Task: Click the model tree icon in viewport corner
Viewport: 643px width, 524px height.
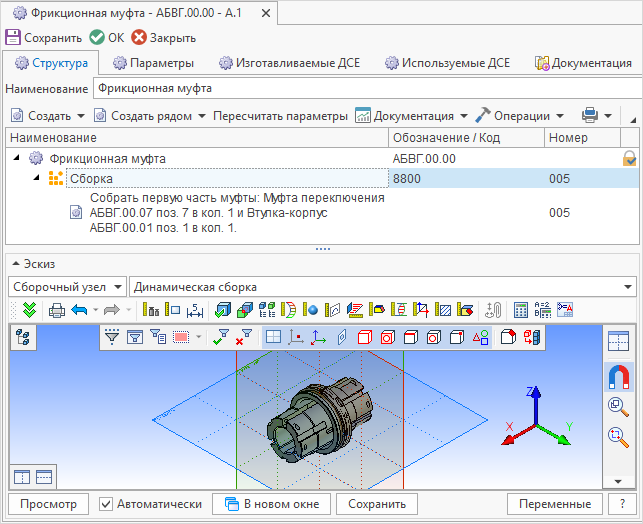Action: (x=23, y=337)
